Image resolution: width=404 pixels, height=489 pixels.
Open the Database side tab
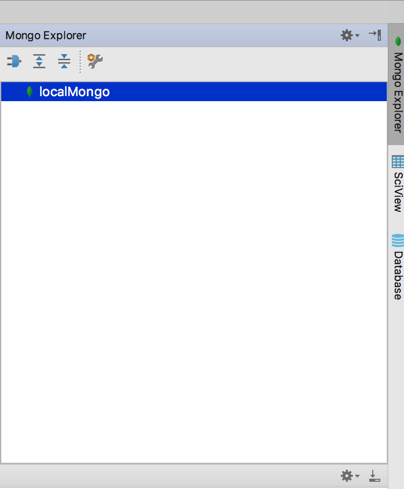397,267
